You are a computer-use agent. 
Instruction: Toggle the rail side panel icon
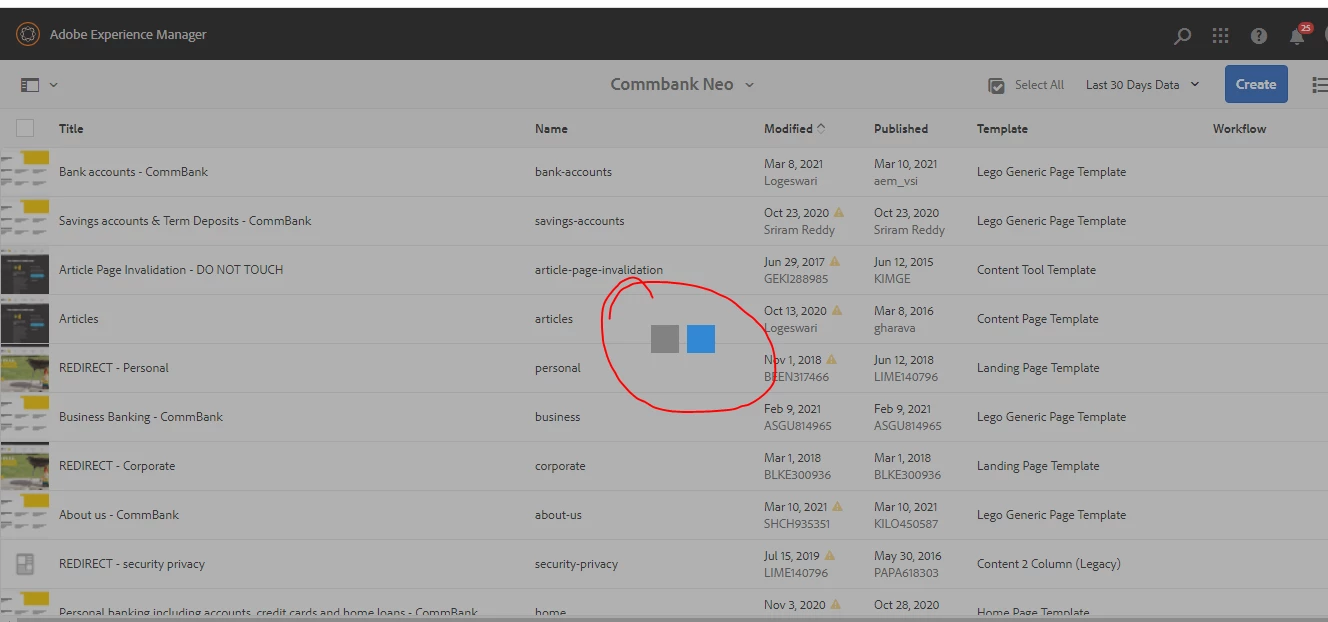tap(30, 85)
